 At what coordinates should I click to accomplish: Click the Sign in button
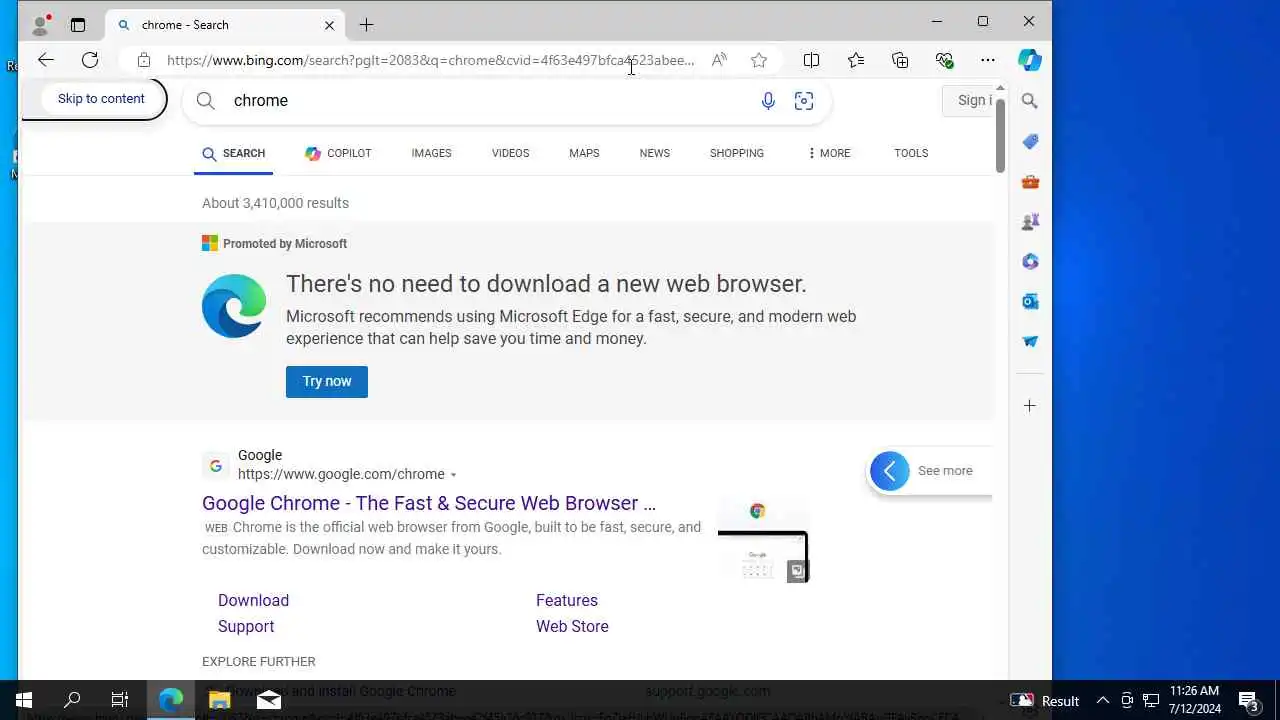tap(970, 100)
